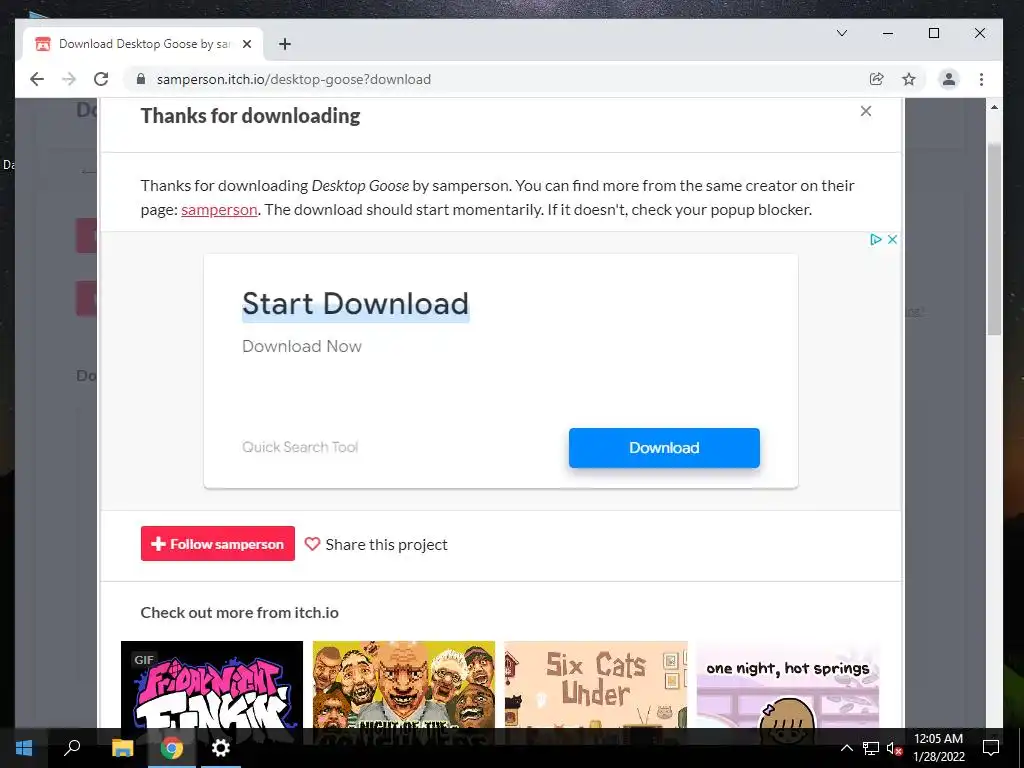Open Settings from the taskbar gear

click(x=221, y=748)
